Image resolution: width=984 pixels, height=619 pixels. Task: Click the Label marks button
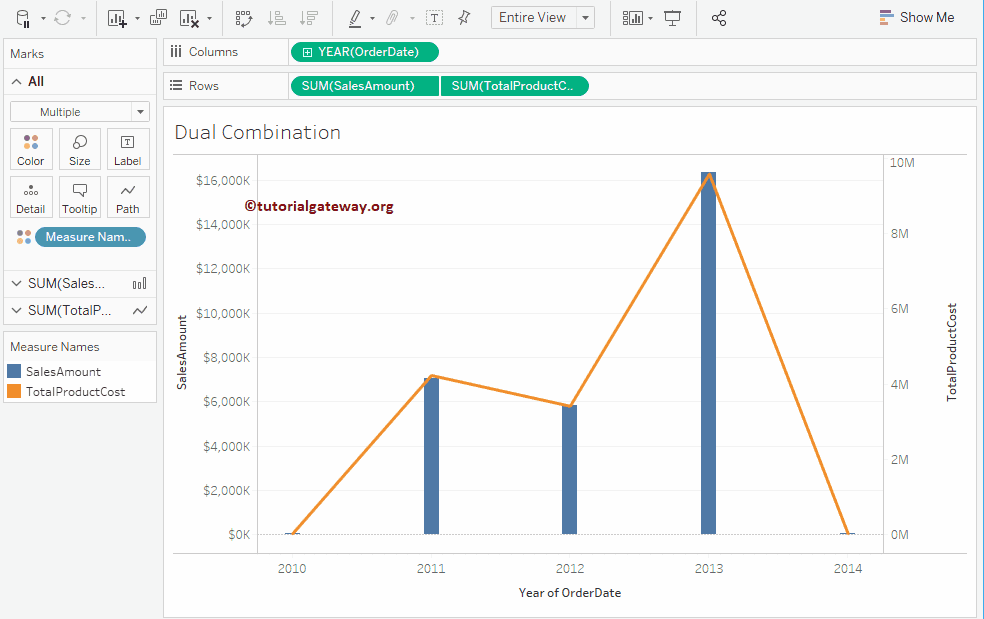127,149
